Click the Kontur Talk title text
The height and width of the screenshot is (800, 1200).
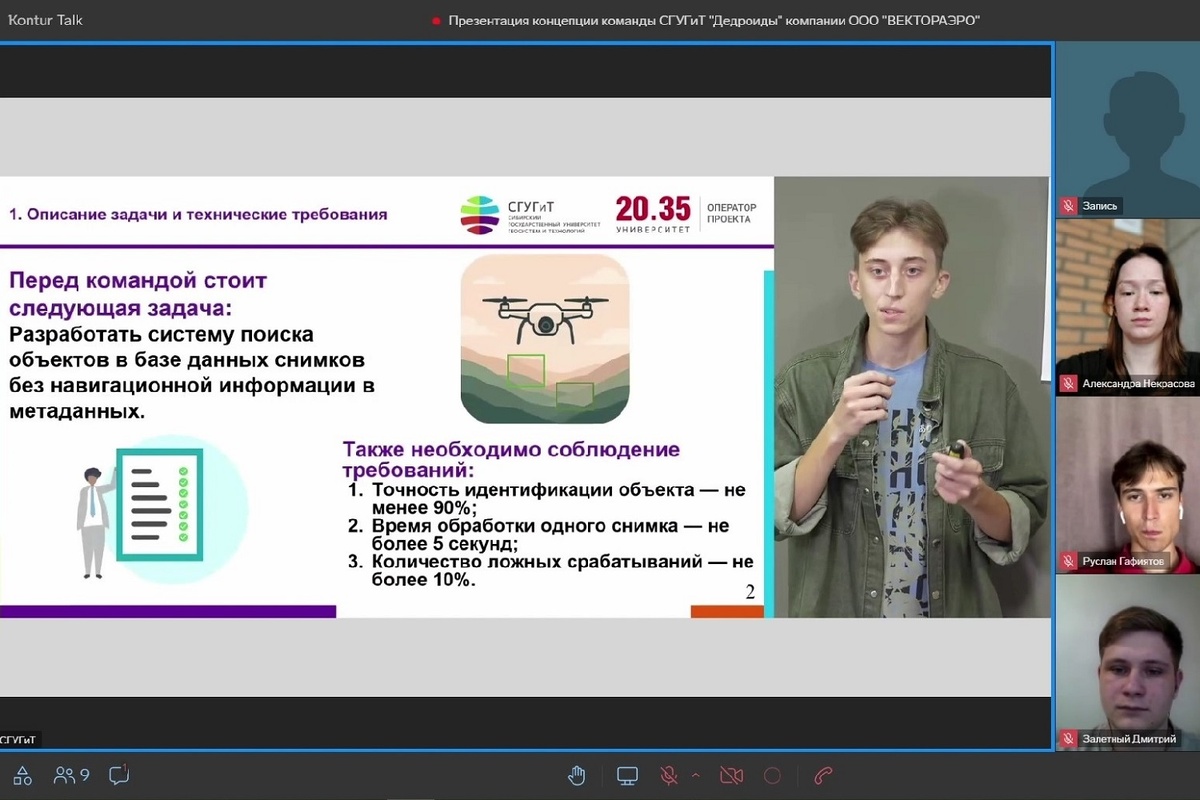click(x=45, y=20)
